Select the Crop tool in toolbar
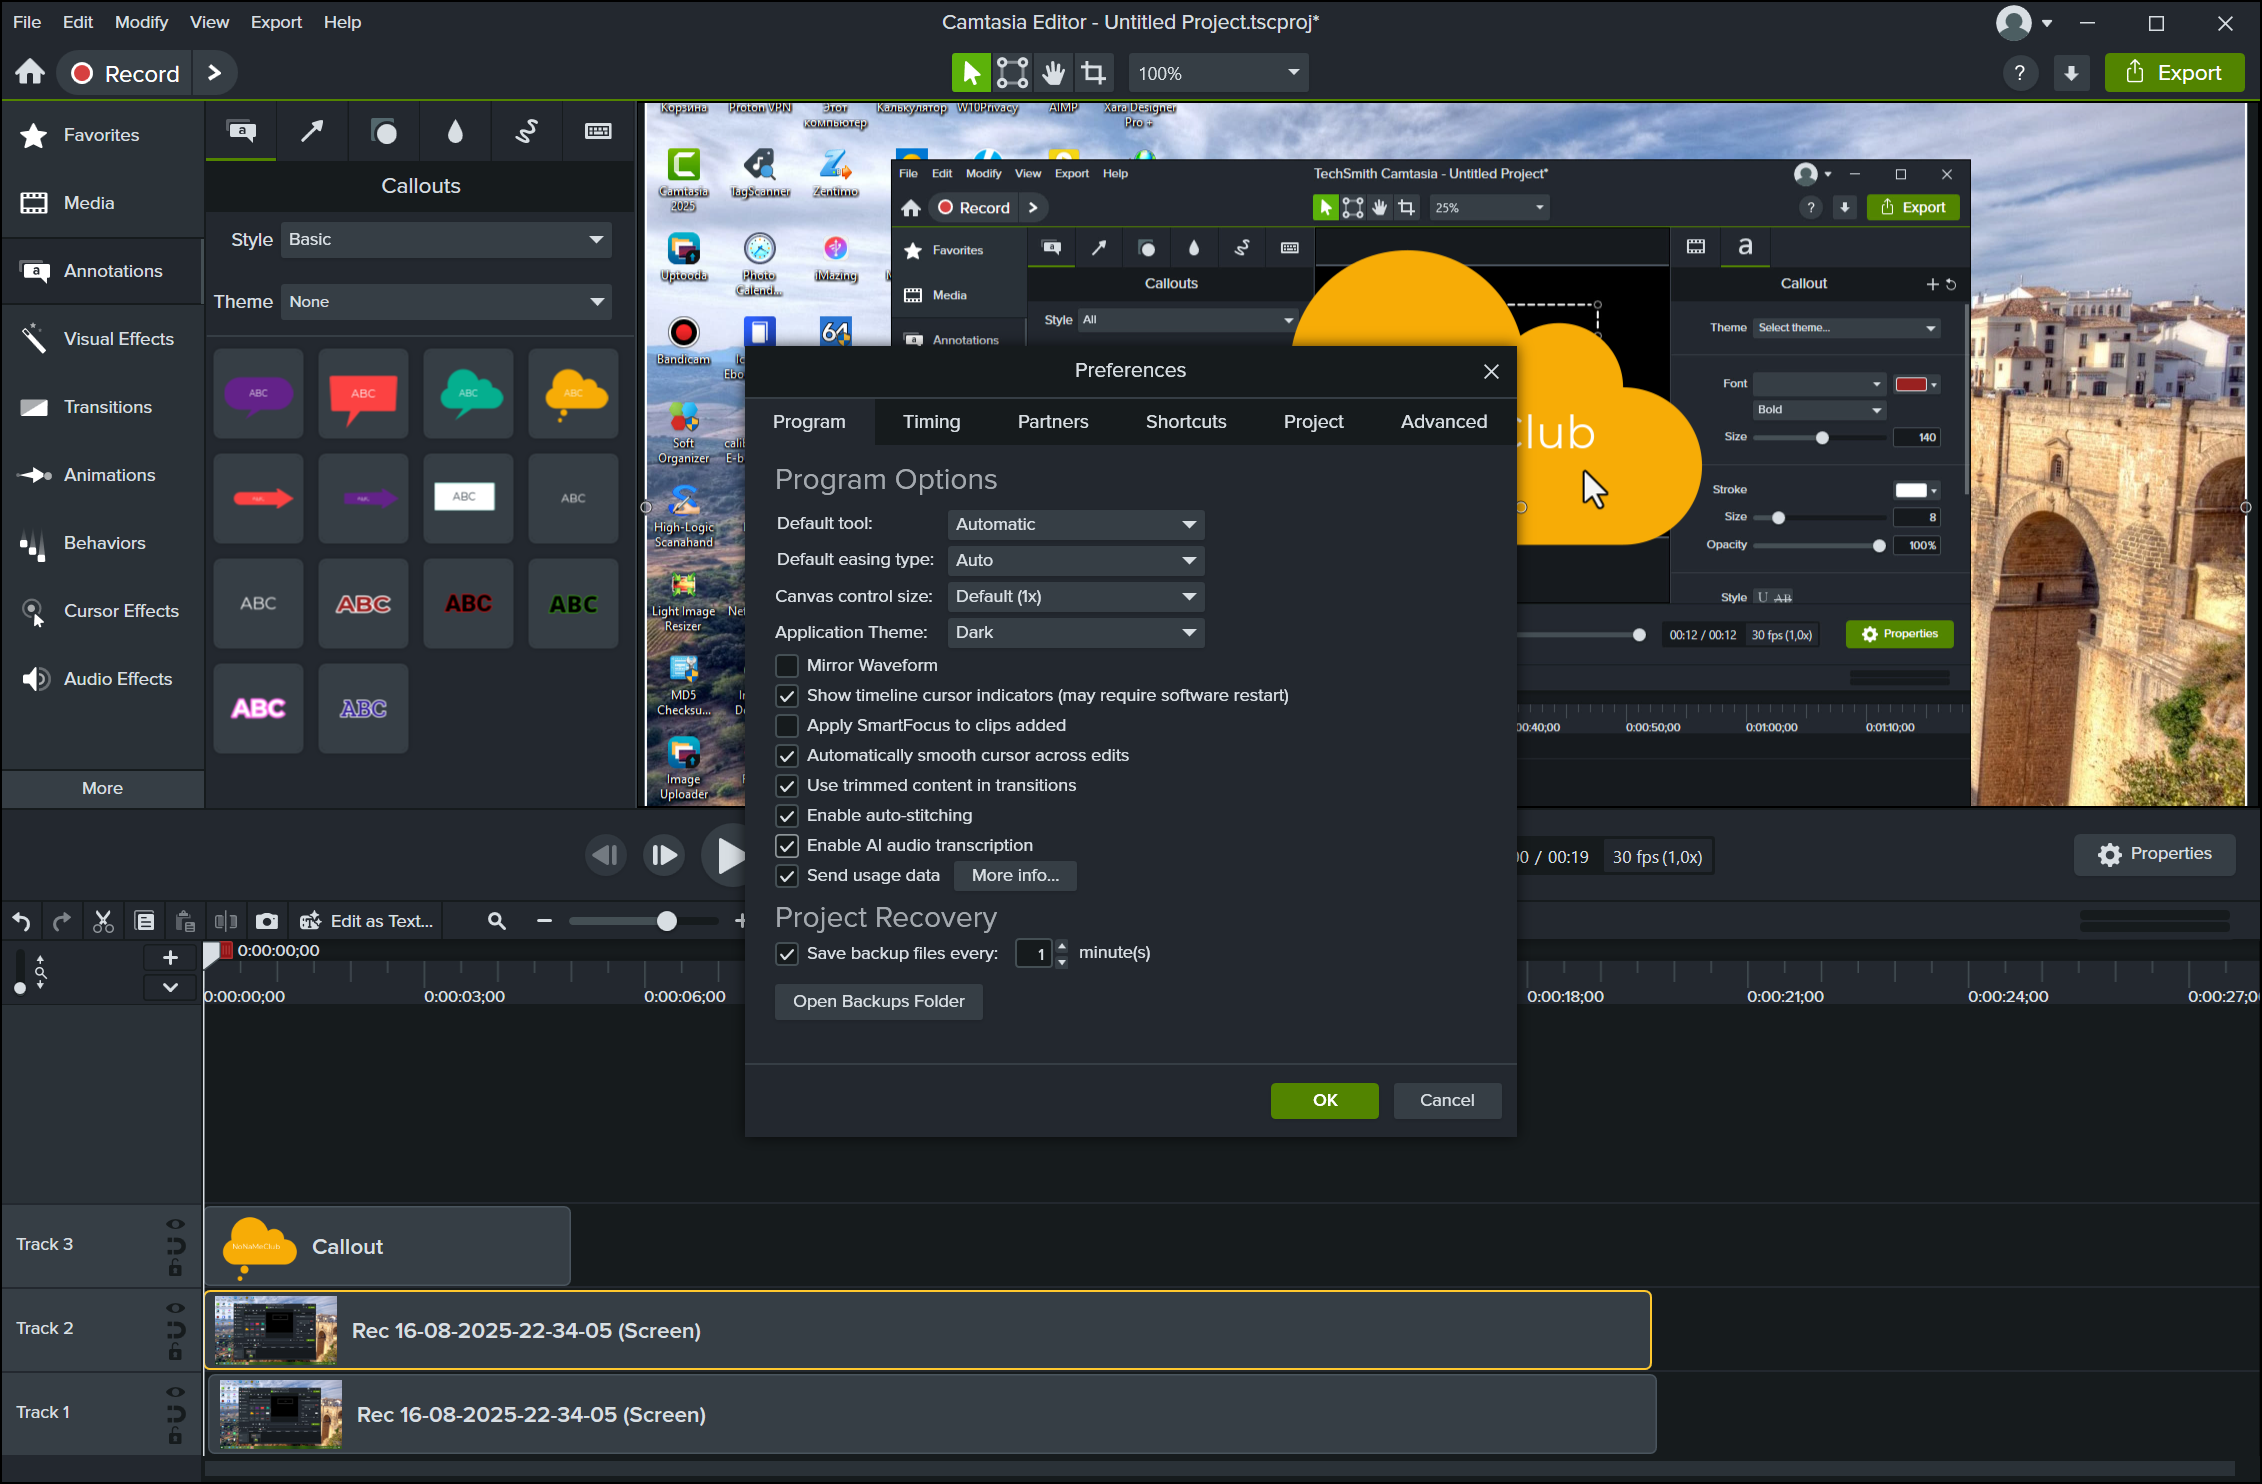The image size is (2262, 1484). pos(1094,73)
